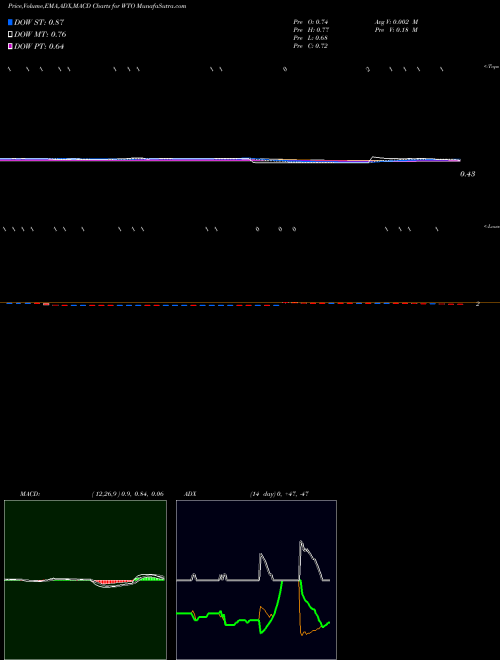Click the magenta DOW PT legend swatch
This screenshot has width=500, height=660.
(10, 46)
